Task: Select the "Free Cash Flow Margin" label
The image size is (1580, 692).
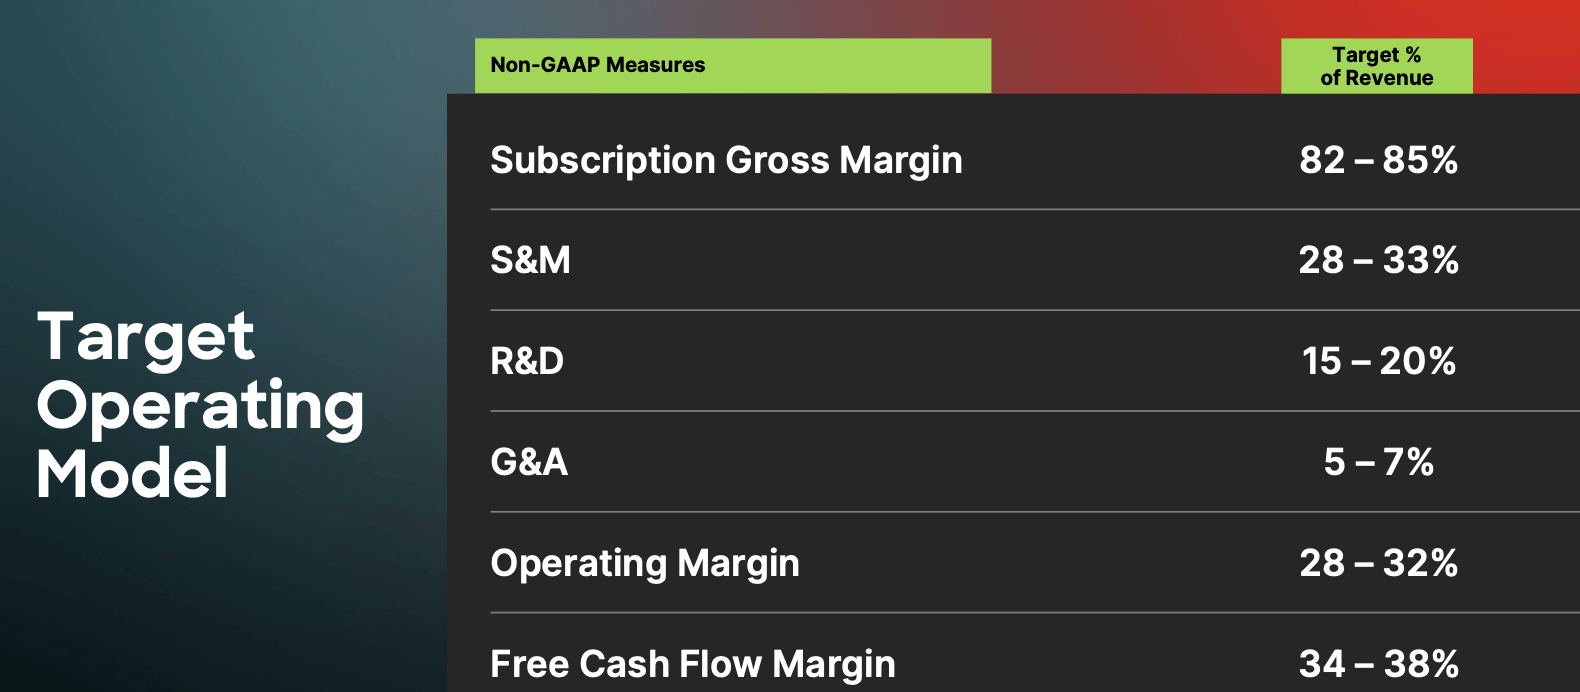Action: pos(693,664)
